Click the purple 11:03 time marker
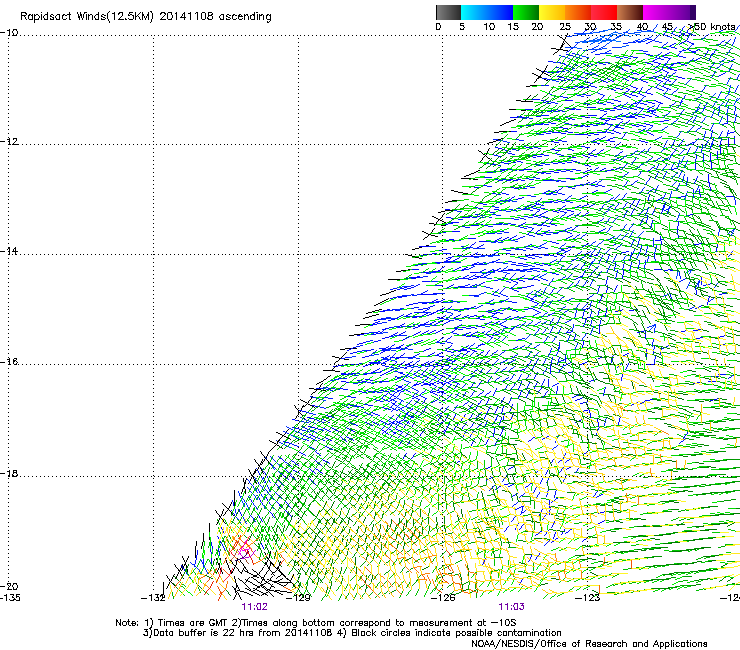740x650 pixels. [512, 607]
